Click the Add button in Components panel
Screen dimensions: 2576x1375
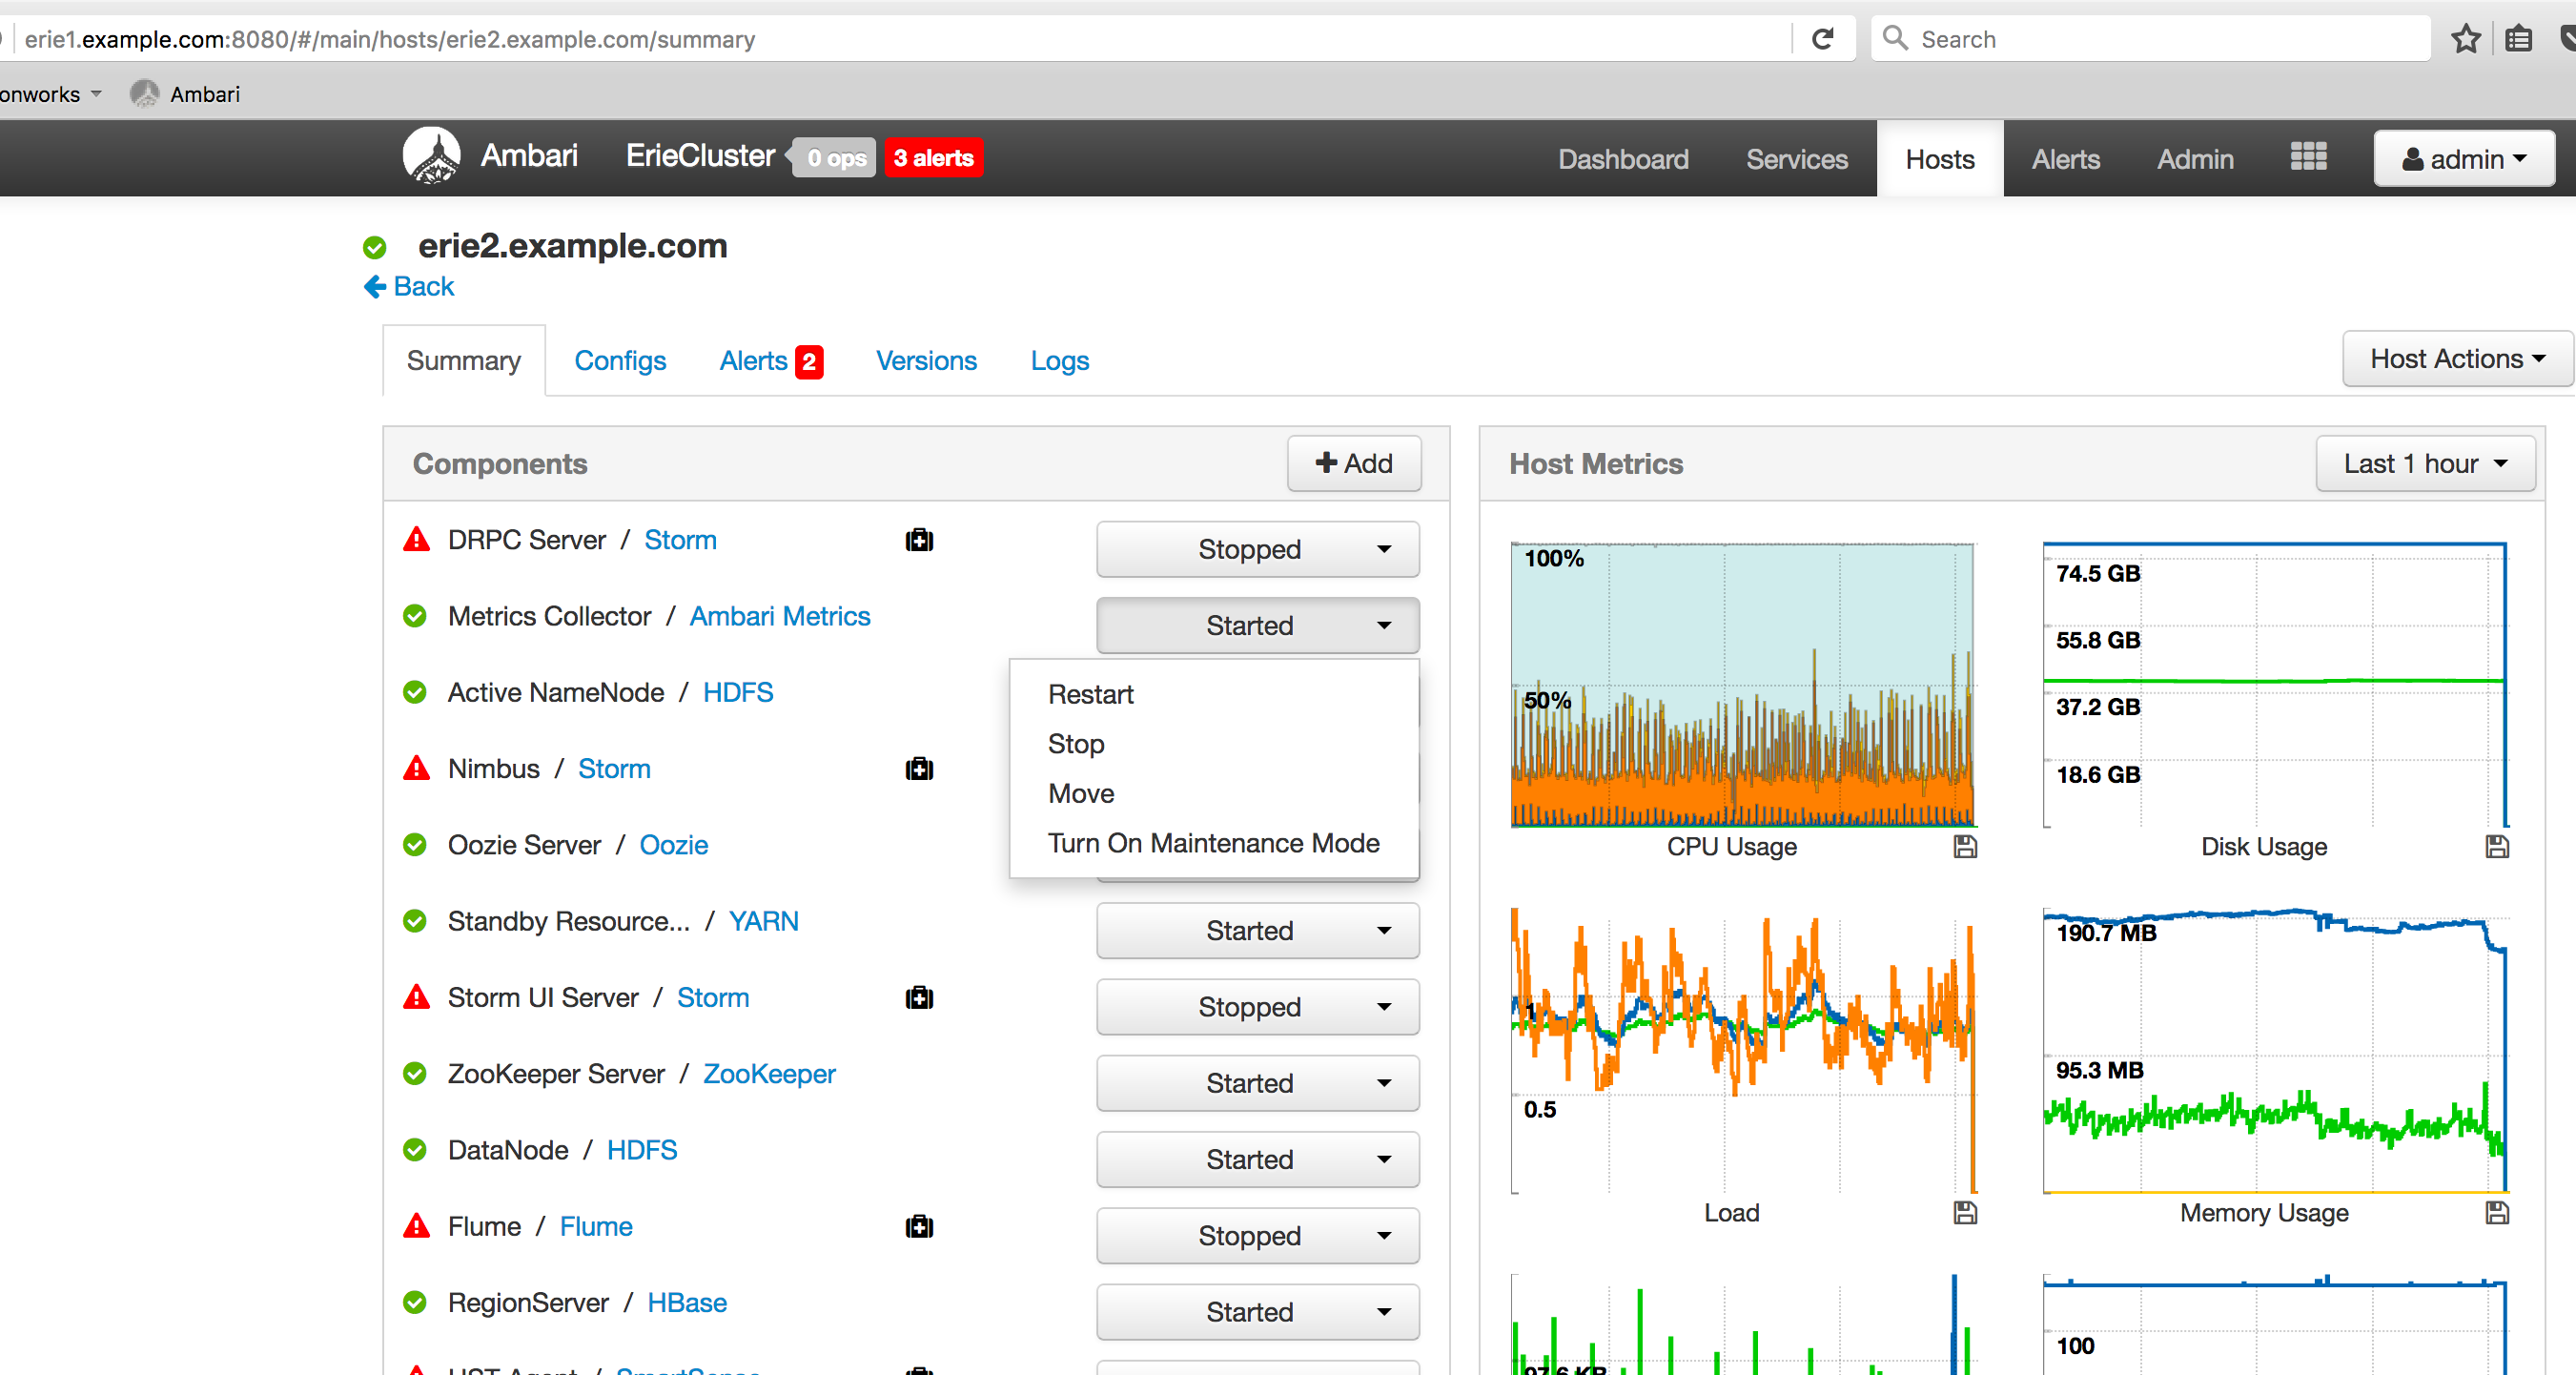coord(1354,463)
